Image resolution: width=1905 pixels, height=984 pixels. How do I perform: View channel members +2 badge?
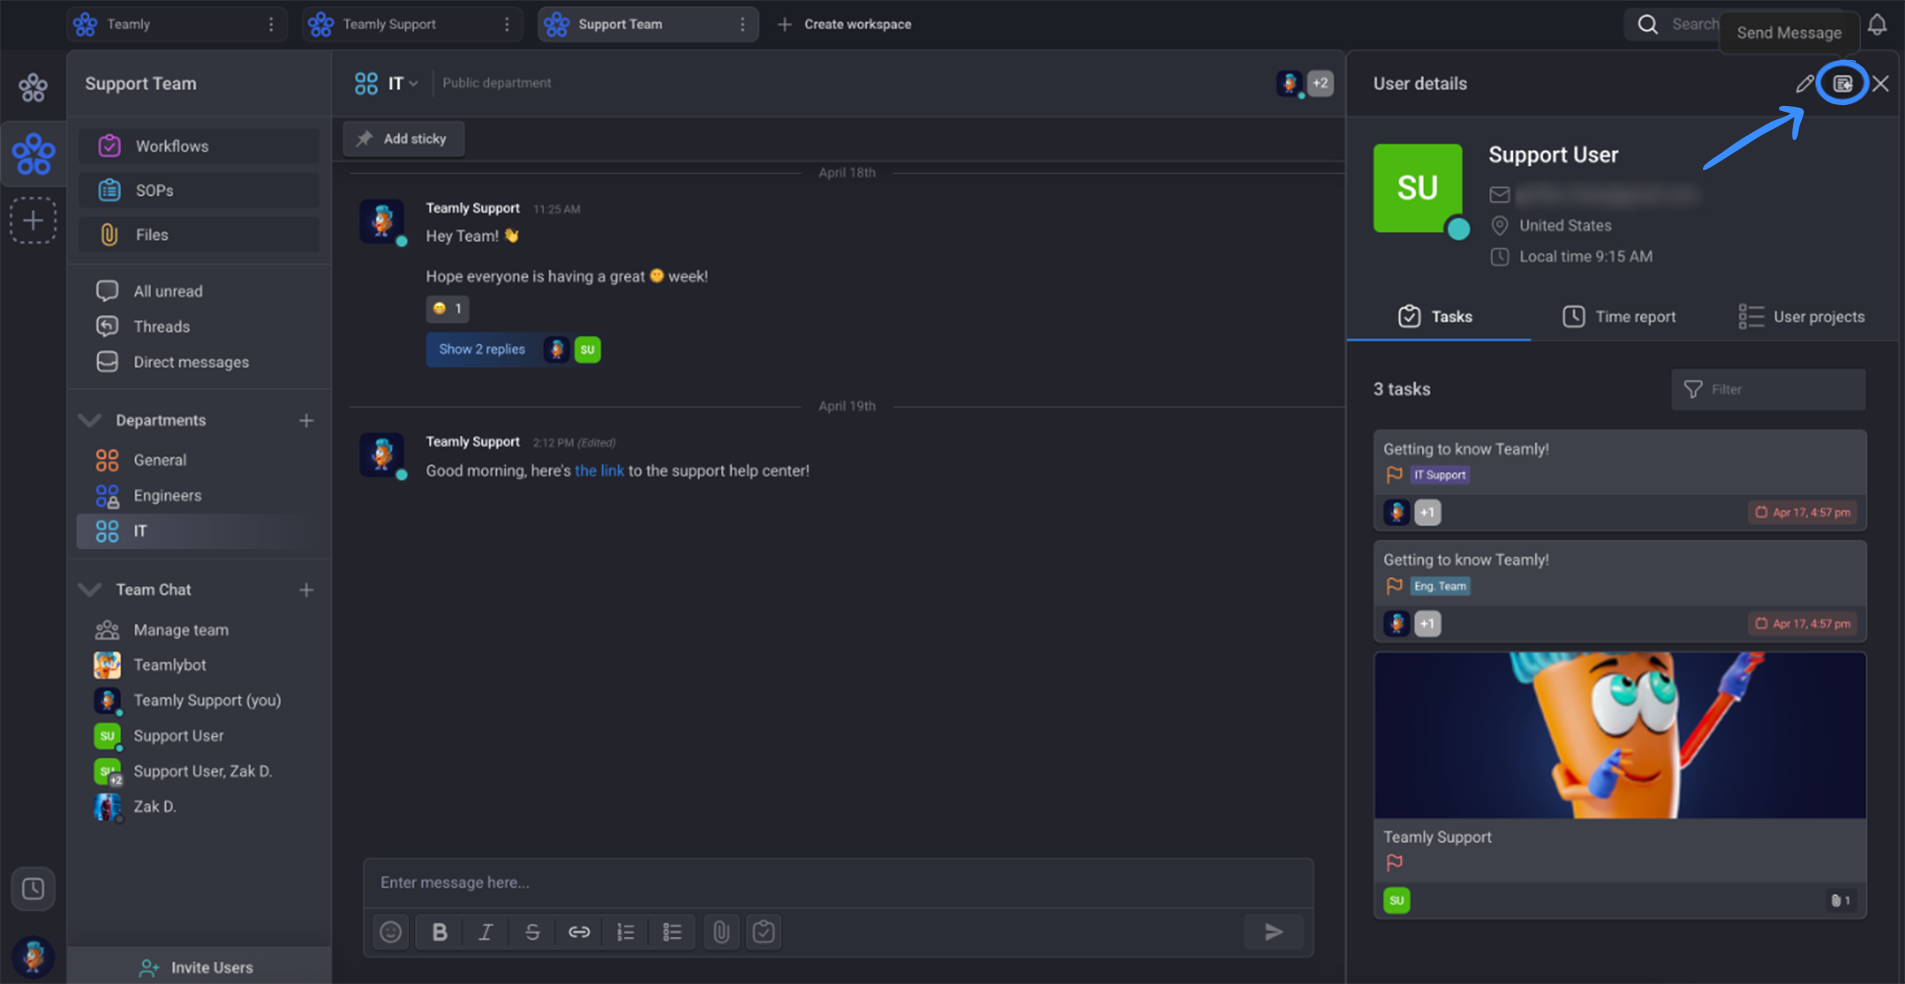(x=1321, y=83)
